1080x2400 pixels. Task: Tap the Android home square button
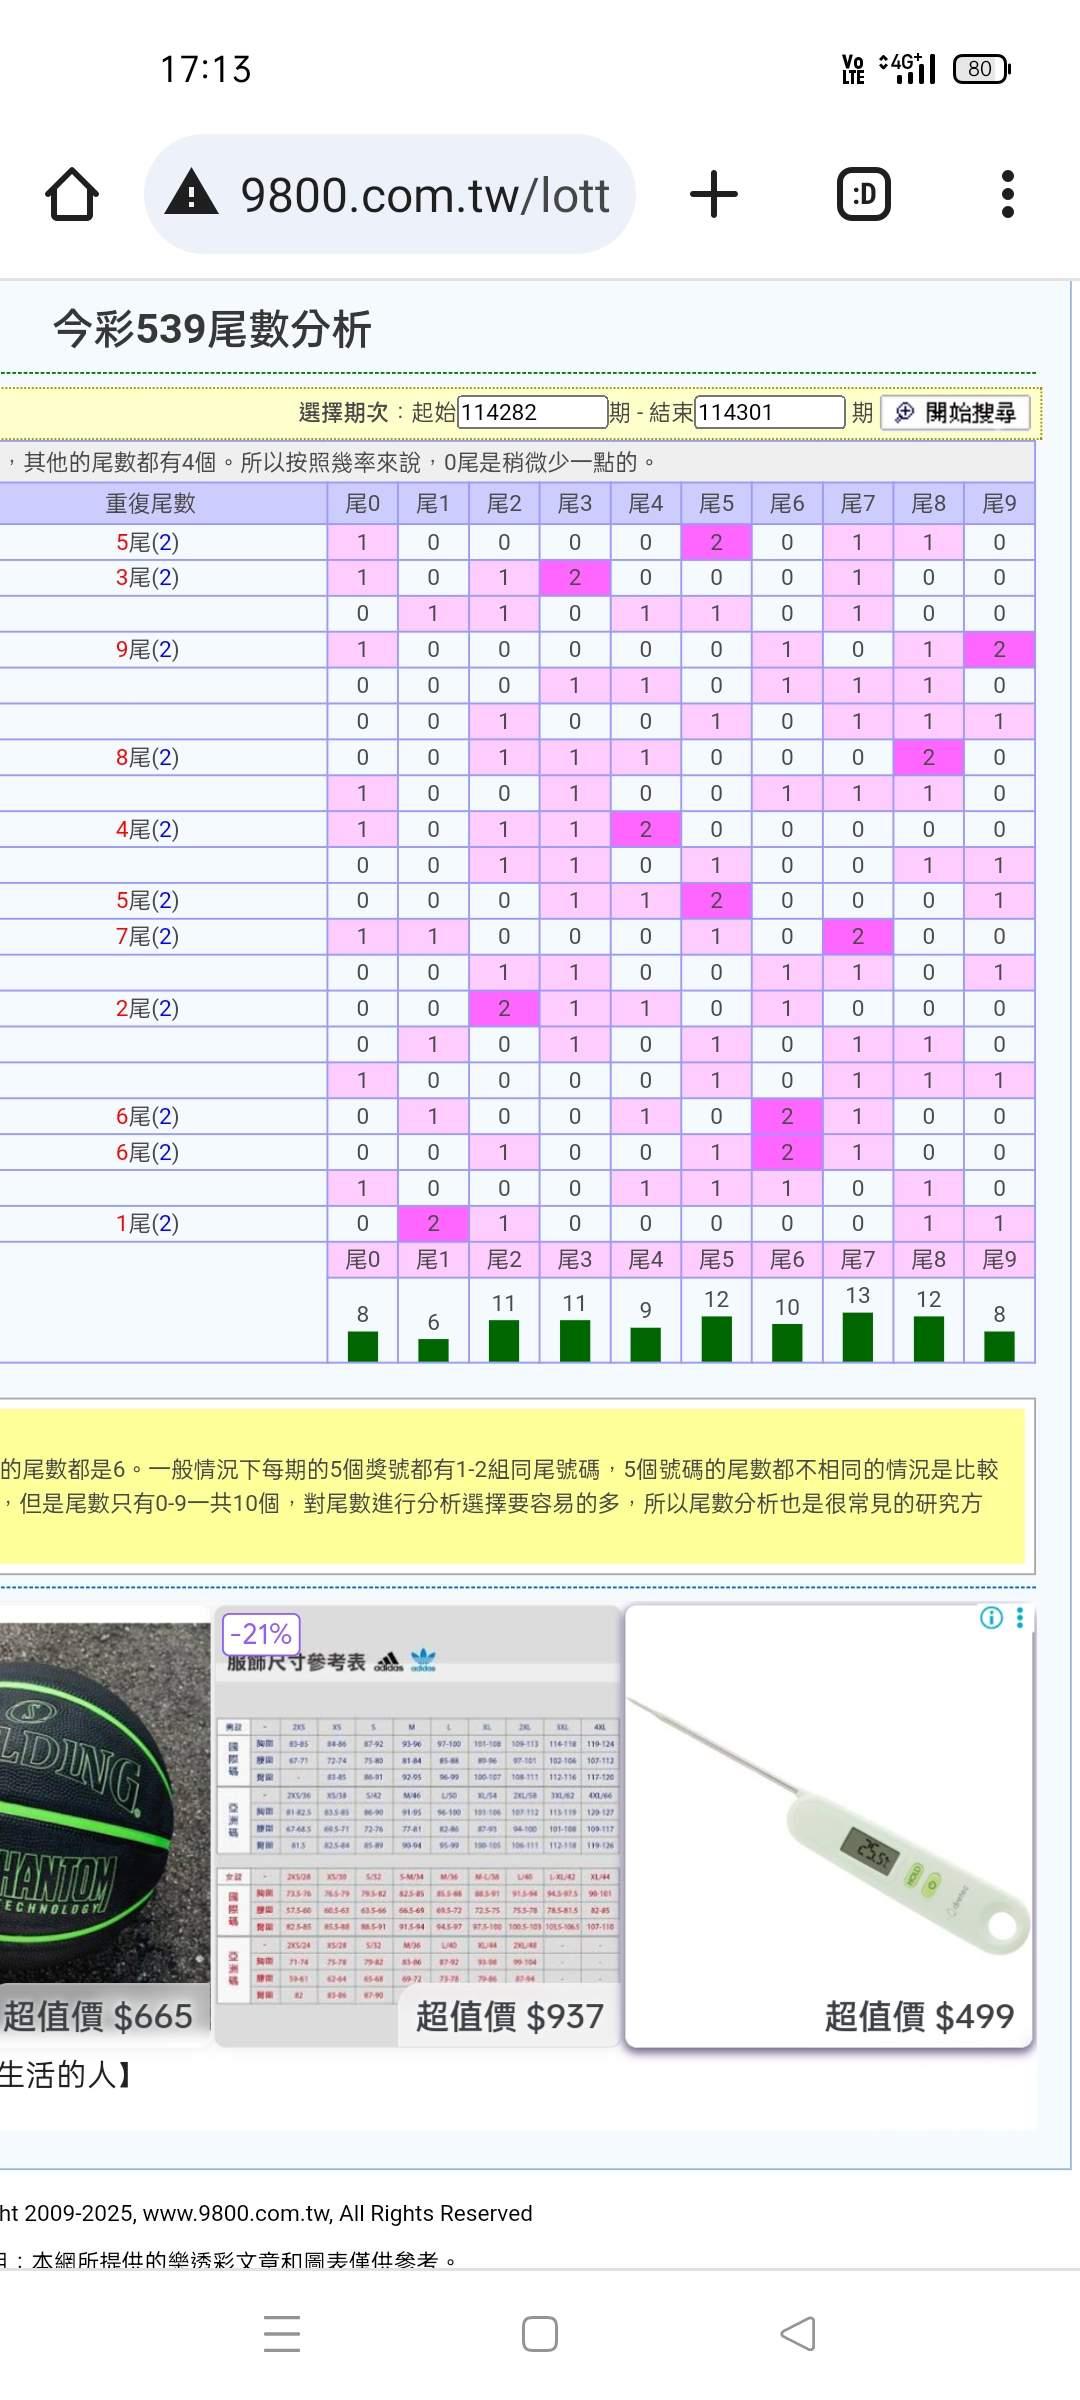540,2334
